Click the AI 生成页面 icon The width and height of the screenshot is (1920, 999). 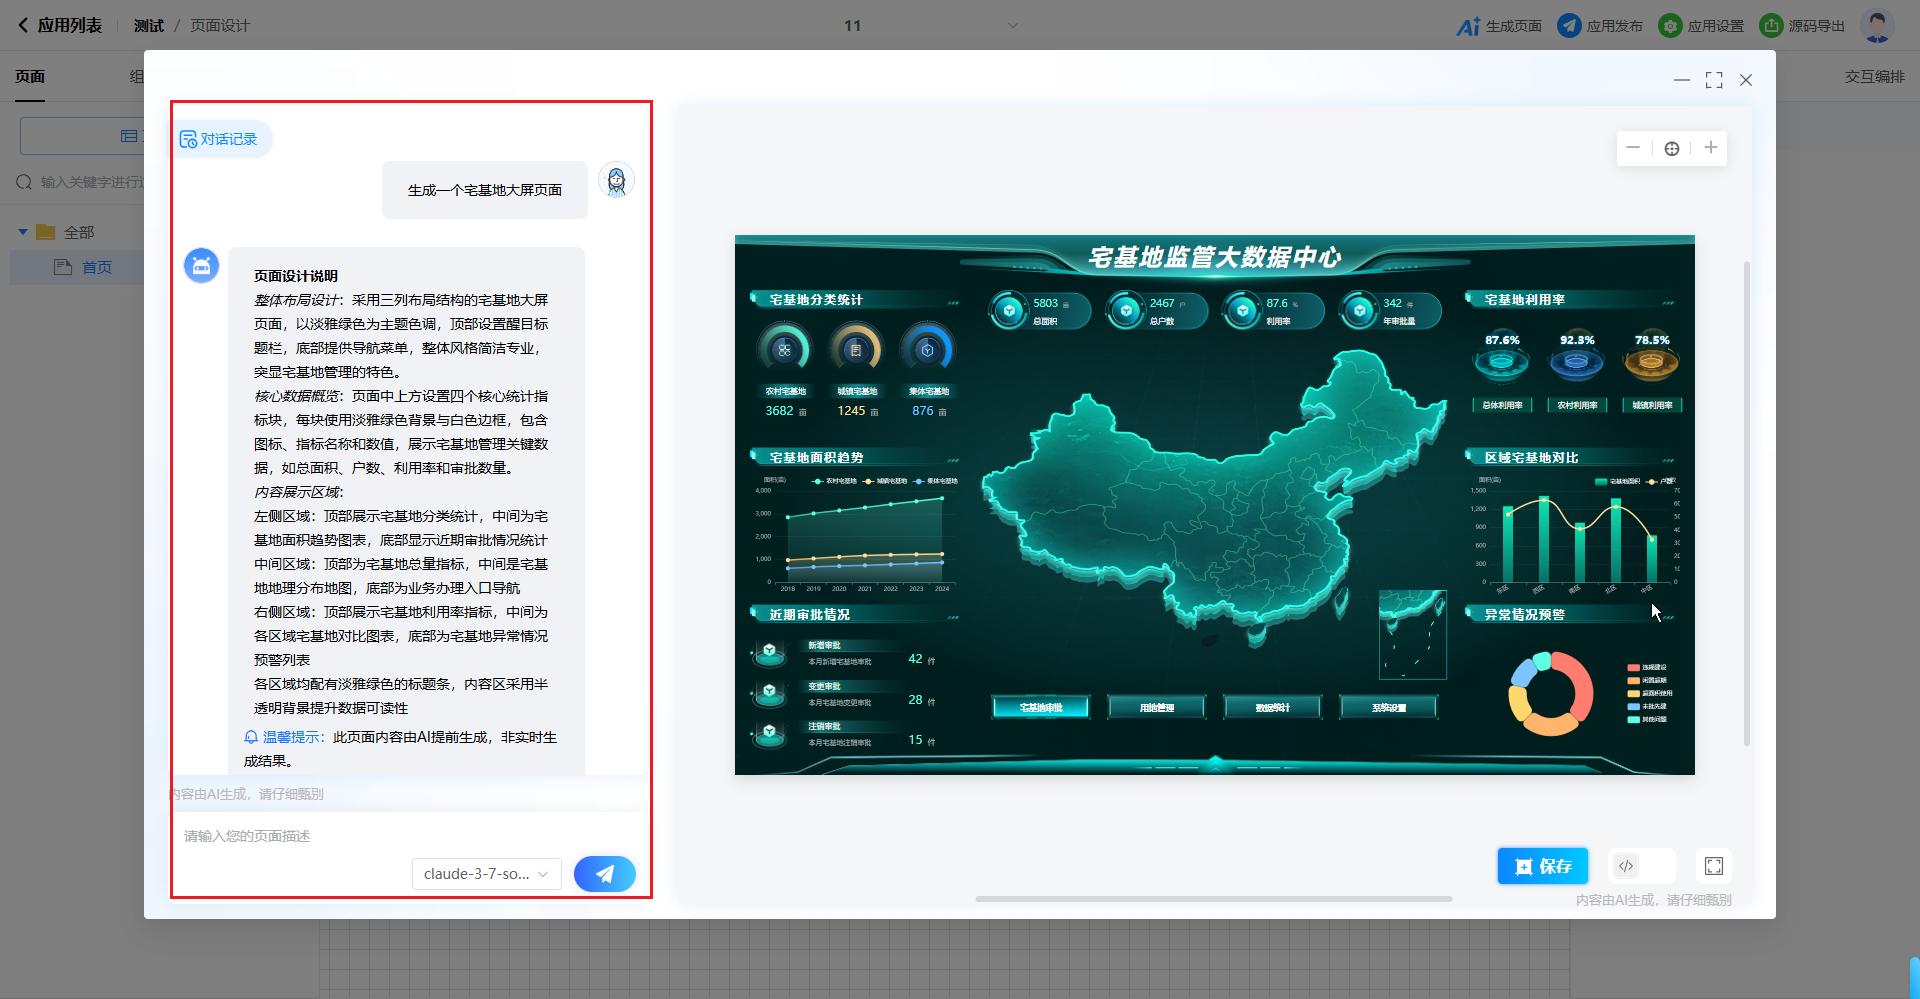click(x=1467, y=26)
